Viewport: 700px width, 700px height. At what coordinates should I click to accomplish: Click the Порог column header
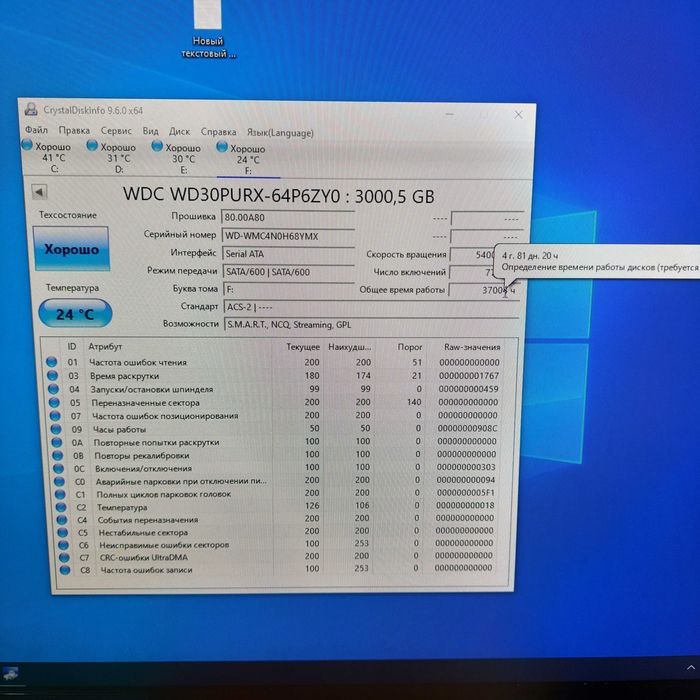[410, 347]
